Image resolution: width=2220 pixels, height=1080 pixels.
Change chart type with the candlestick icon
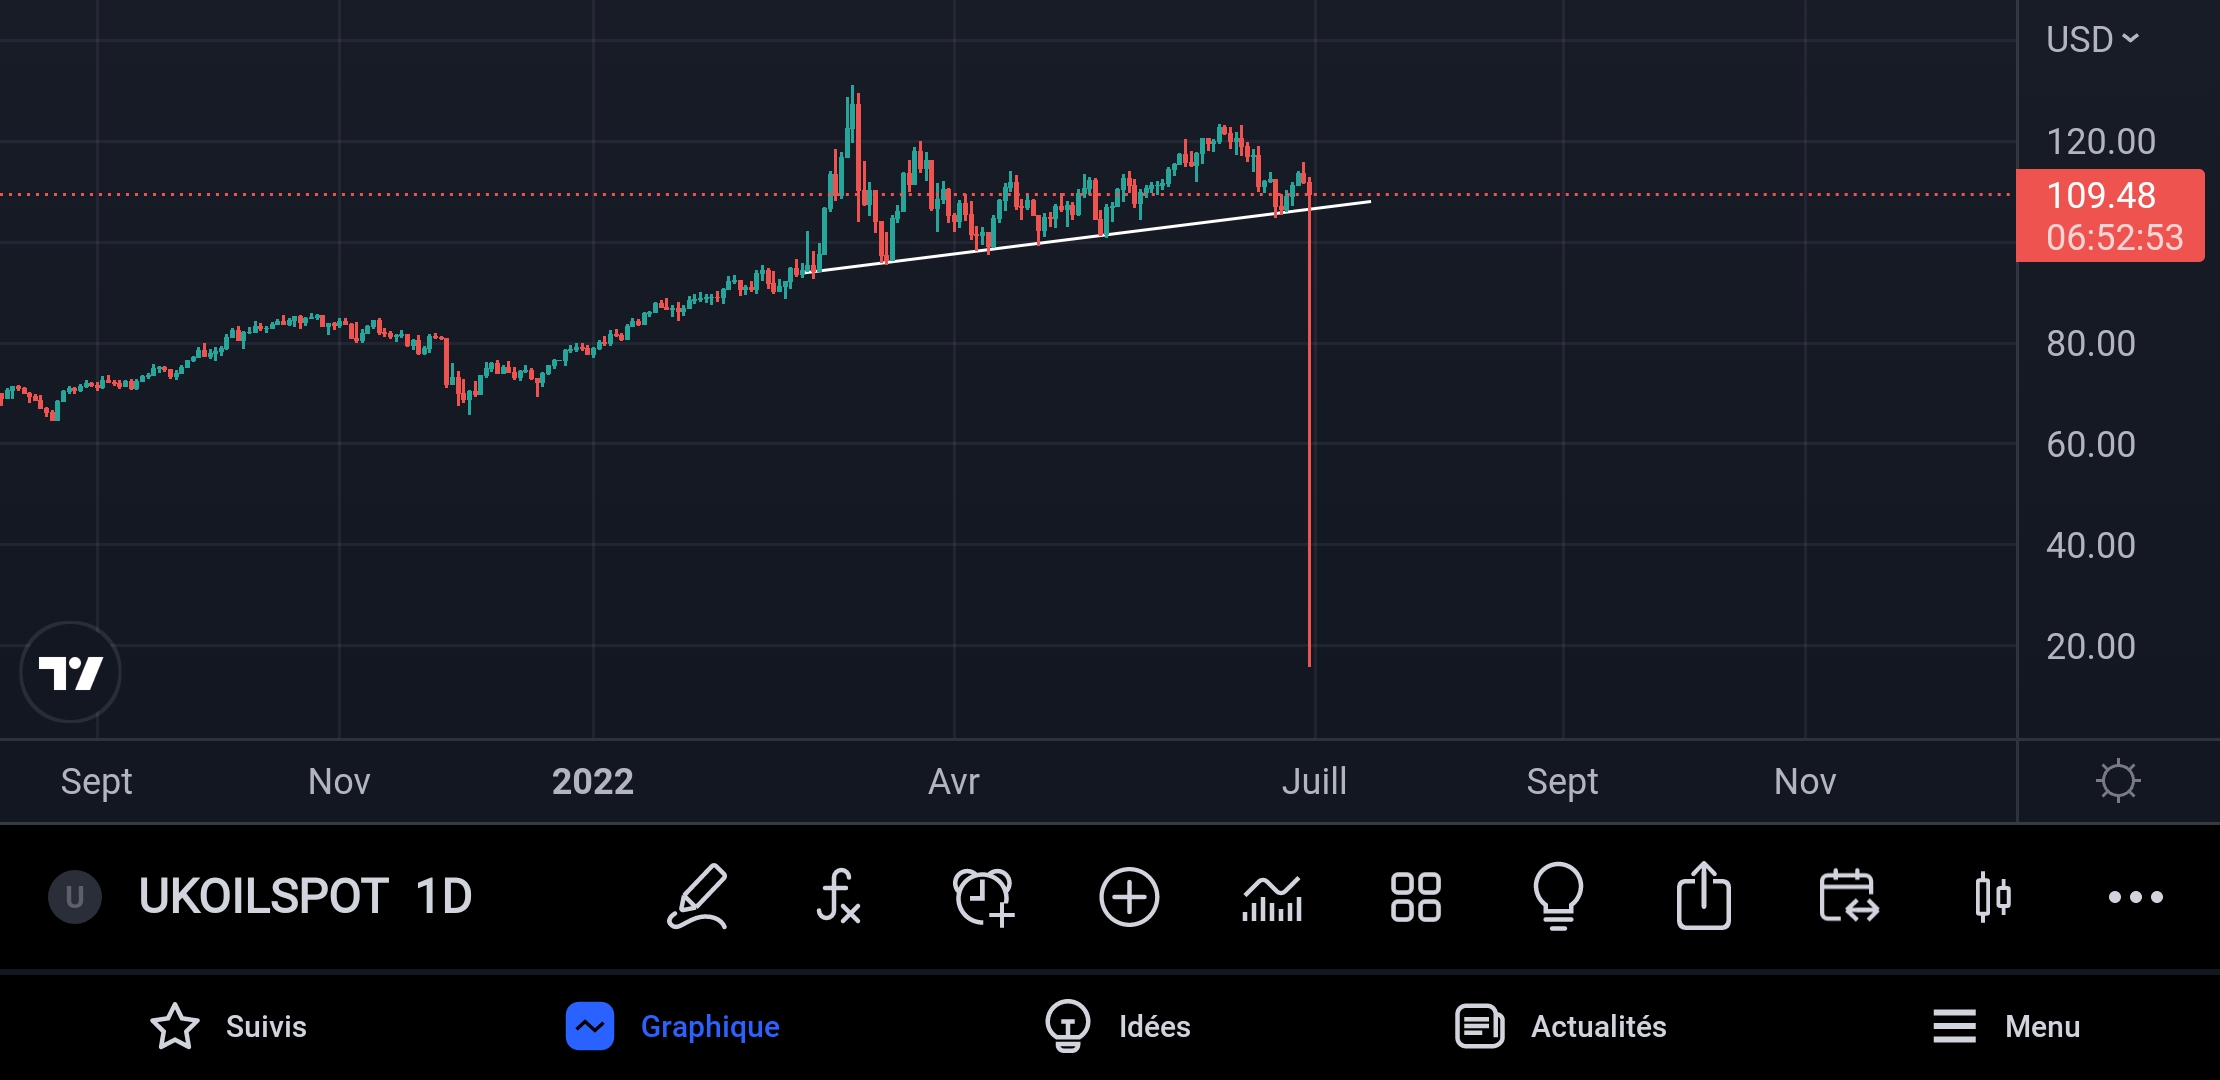tap(1992, 896)
